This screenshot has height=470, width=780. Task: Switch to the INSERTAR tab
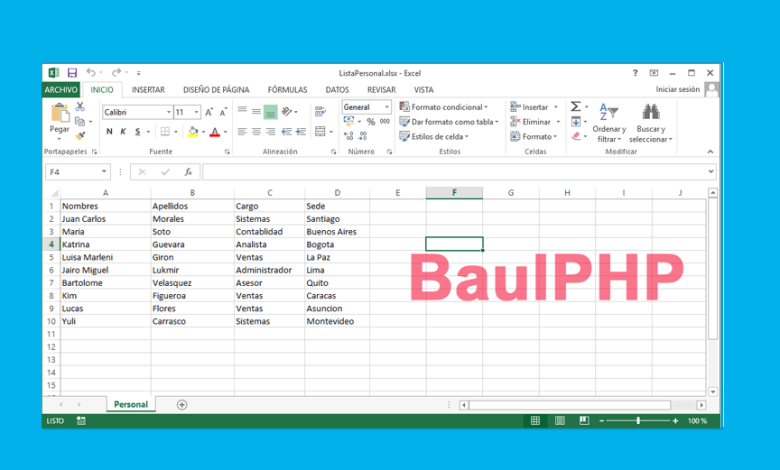[148, 90]
